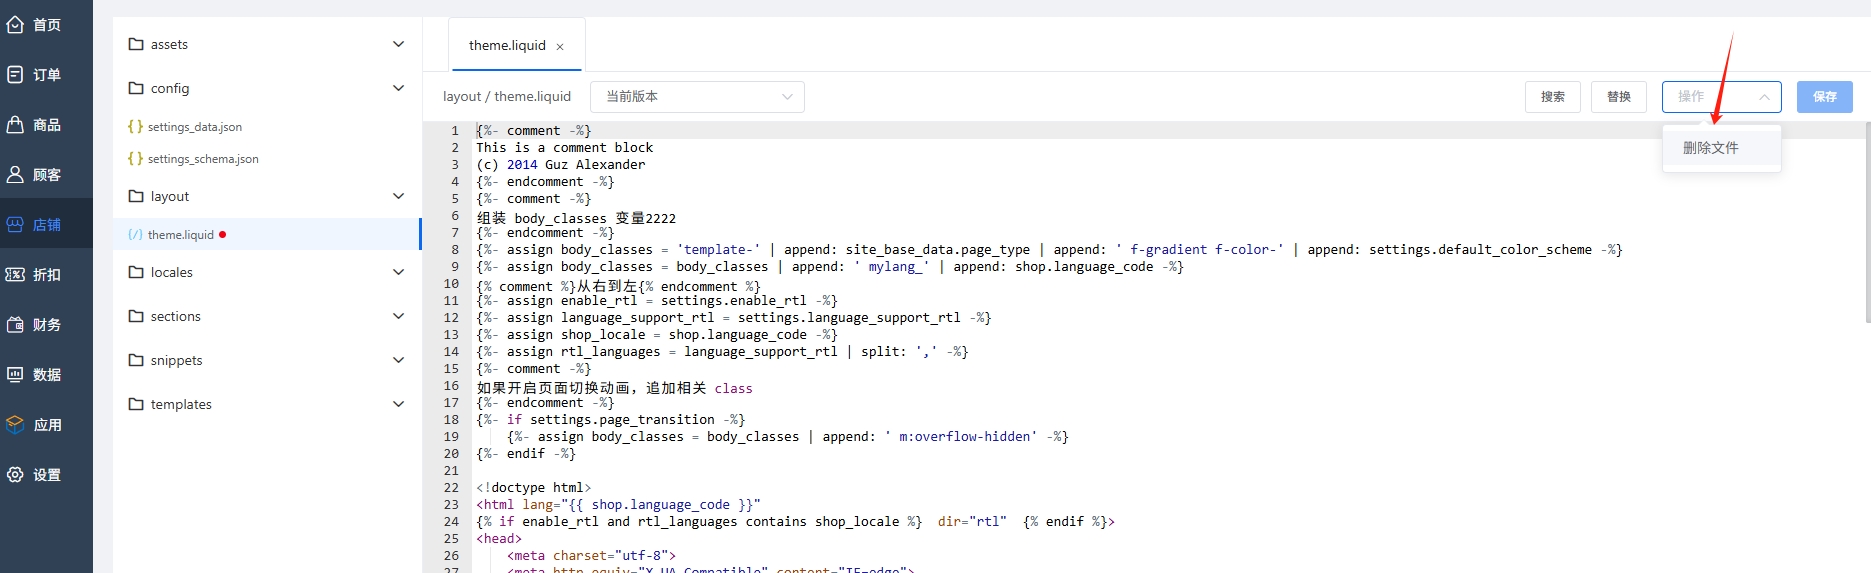Image resolution: width=1871 pixels, height=573 pixels.
Task: Select the 顾客 customers icon
Action: pos(15,175)
